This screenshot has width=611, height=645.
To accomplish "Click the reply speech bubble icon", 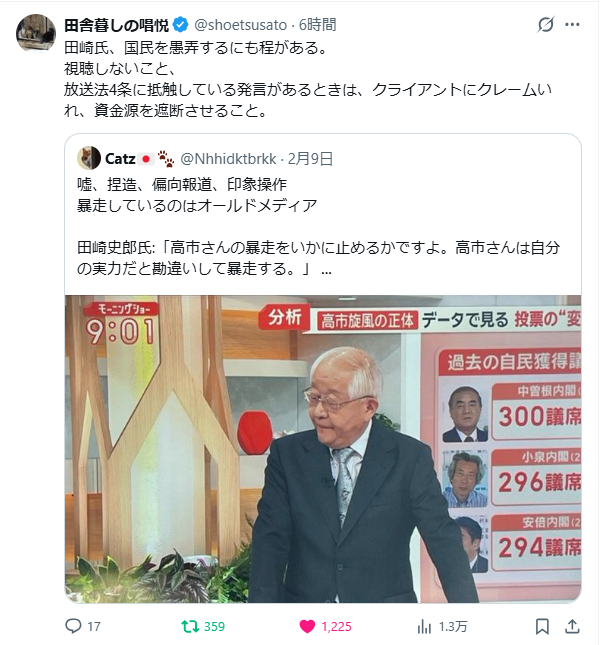I will pos(73,626).
